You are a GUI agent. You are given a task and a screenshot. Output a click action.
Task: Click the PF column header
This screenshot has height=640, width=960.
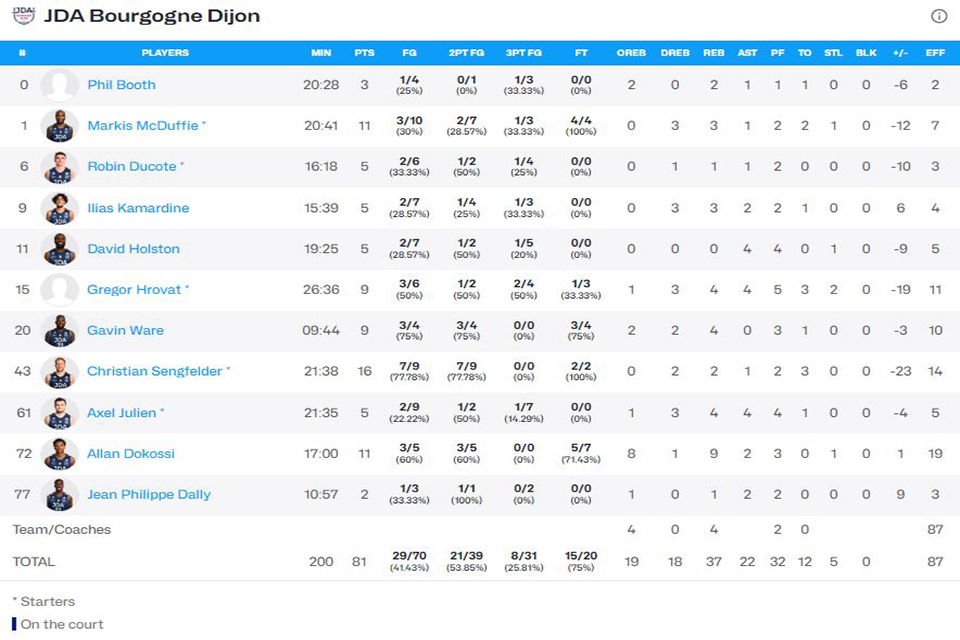tap(778, 53)
